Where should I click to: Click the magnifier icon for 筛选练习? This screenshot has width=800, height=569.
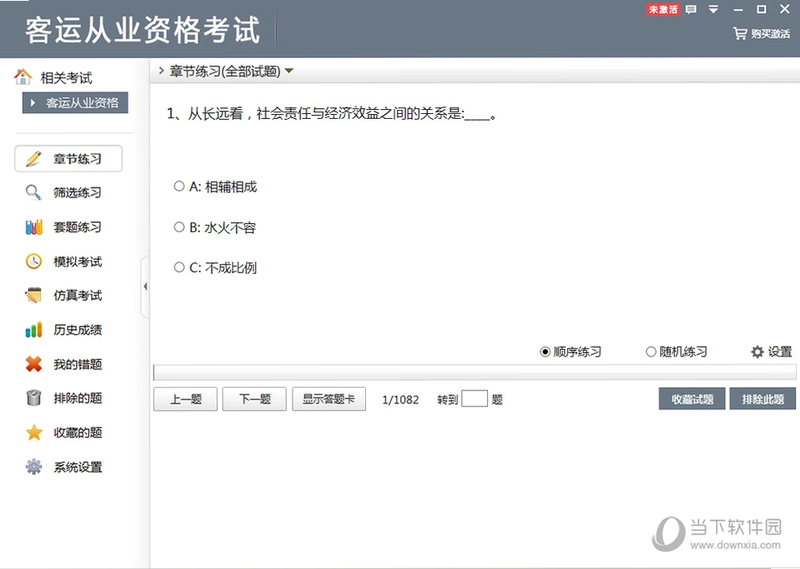click(x=34, y=192)
